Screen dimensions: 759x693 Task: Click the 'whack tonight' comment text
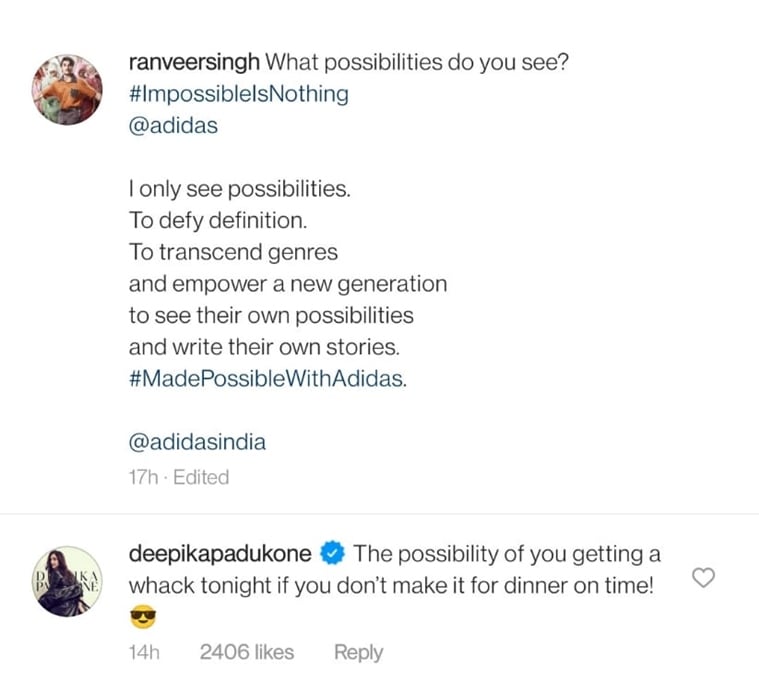click(x=199, y=586)
